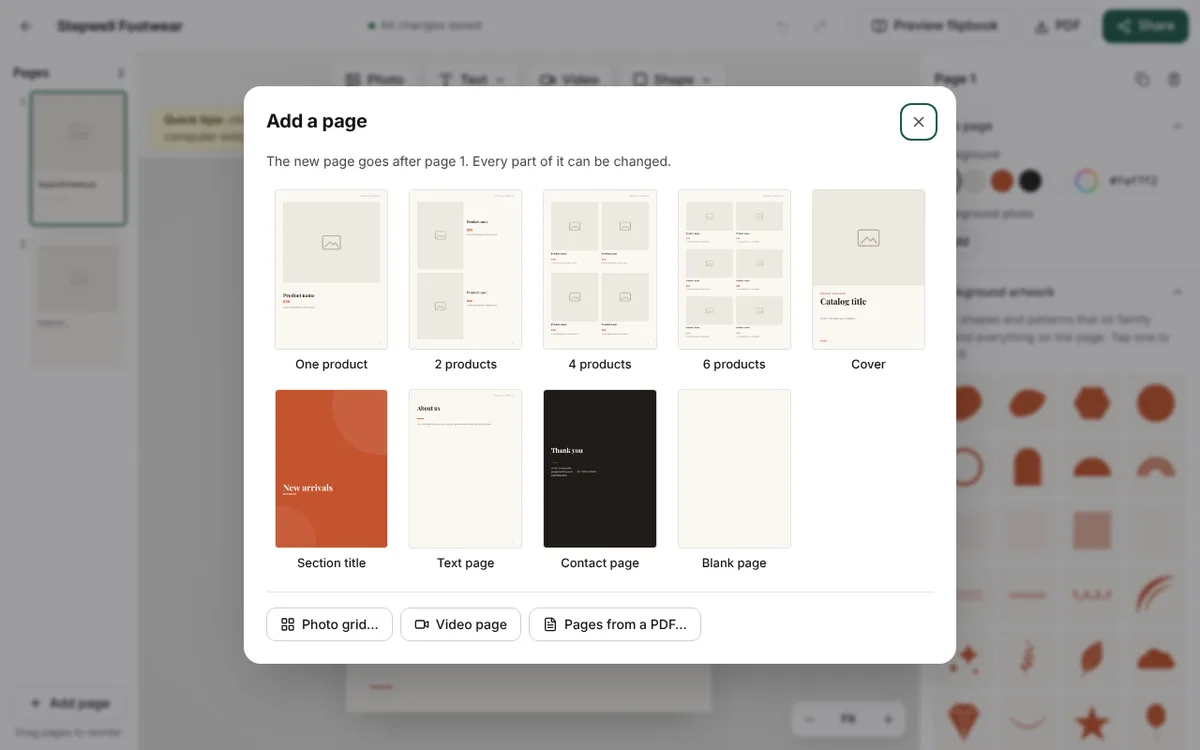
Task: Choose the 6 products page layout
Action: point(734,269)
